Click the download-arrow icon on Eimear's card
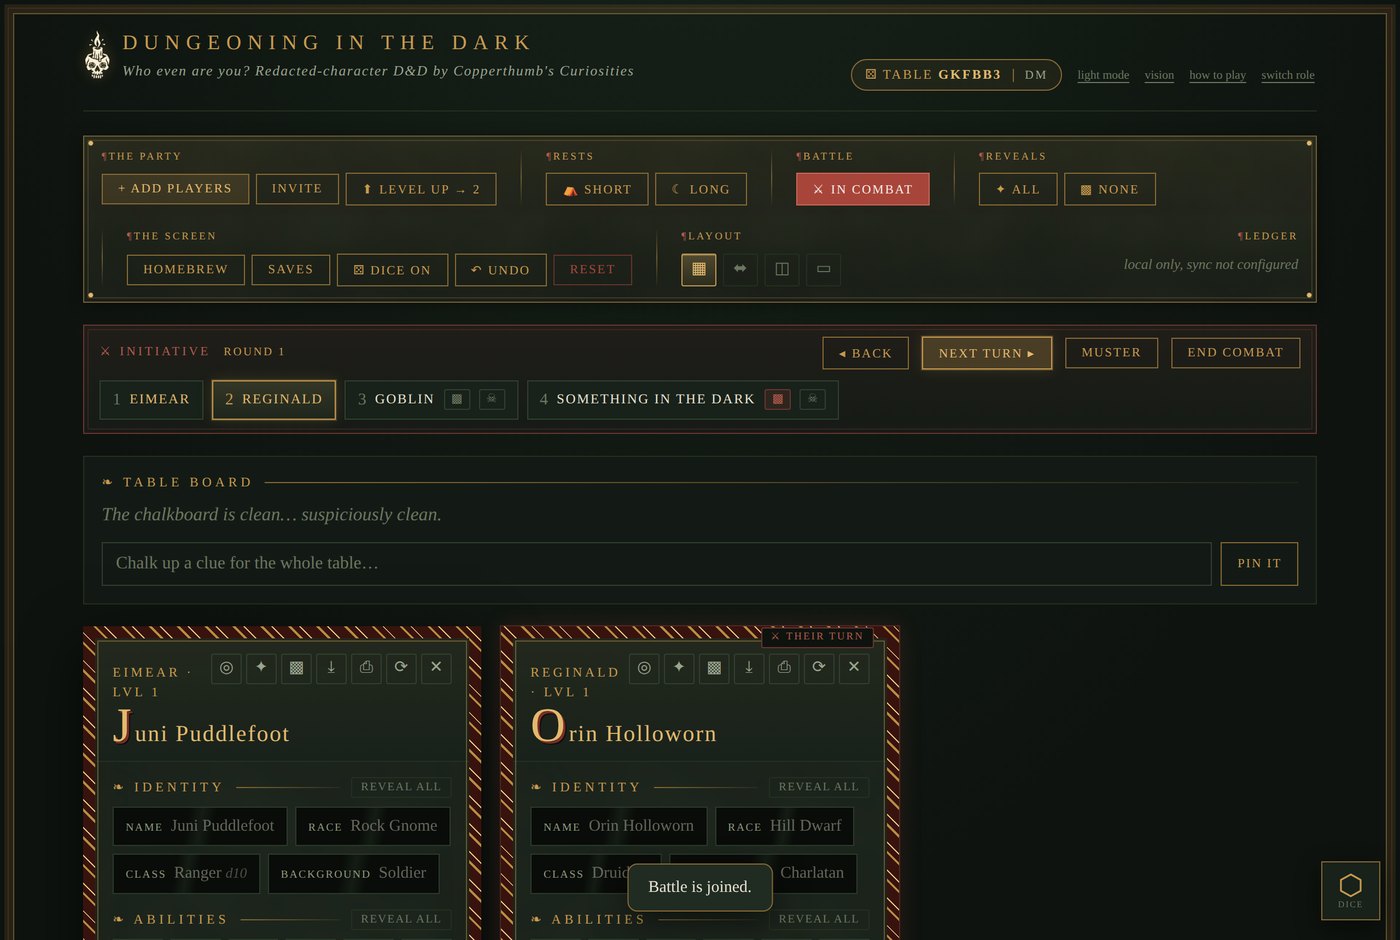This screenshot has height=940, width=1400. [331, 668]
